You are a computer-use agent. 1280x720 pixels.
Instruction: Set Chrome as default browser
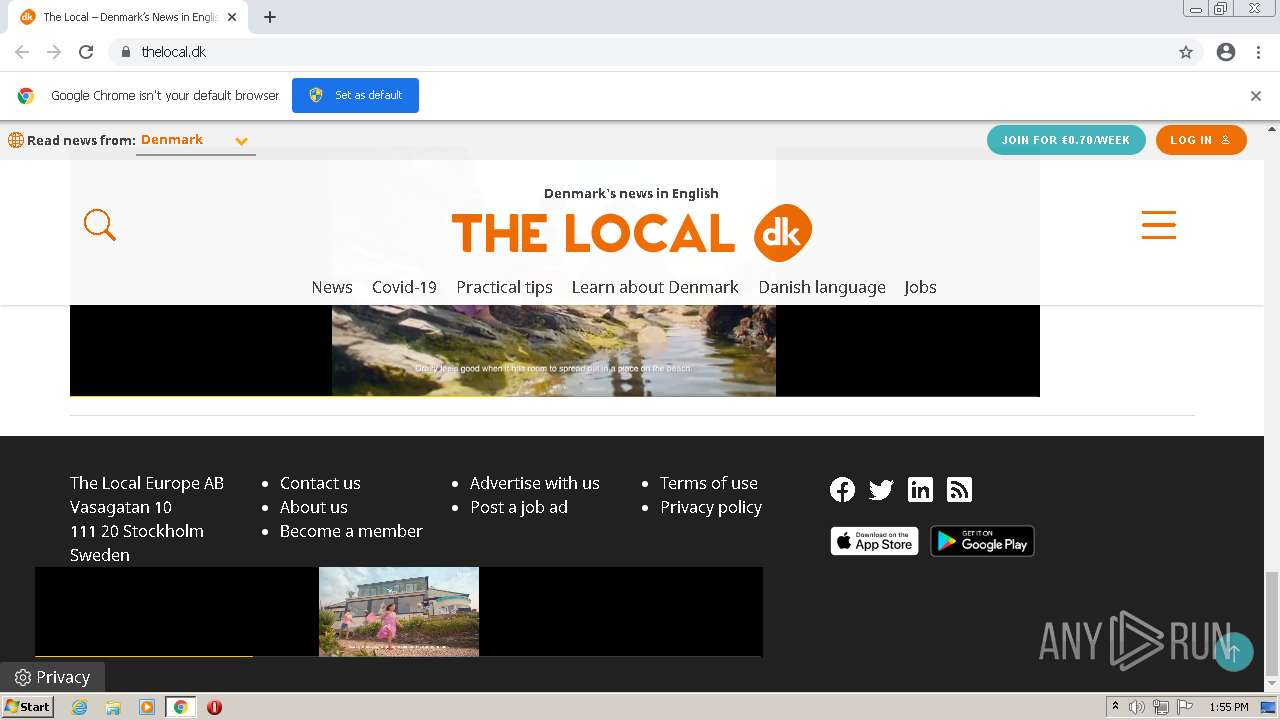tap(355, 95)
